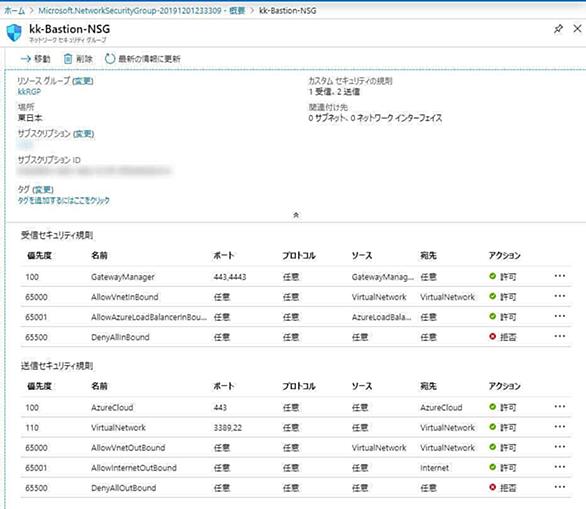Open the Microsoft.NetworkSecurityGroup breadcrumb link
This screenshot has height=509, width=586.
coord(142,10)
